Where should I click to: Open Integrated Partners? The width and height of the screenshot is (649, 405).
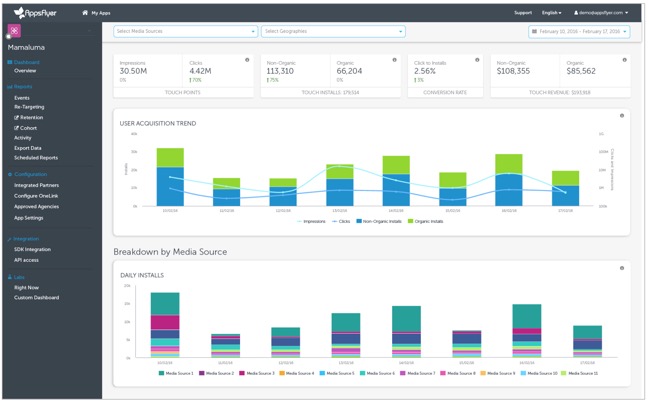coord(36,186)
